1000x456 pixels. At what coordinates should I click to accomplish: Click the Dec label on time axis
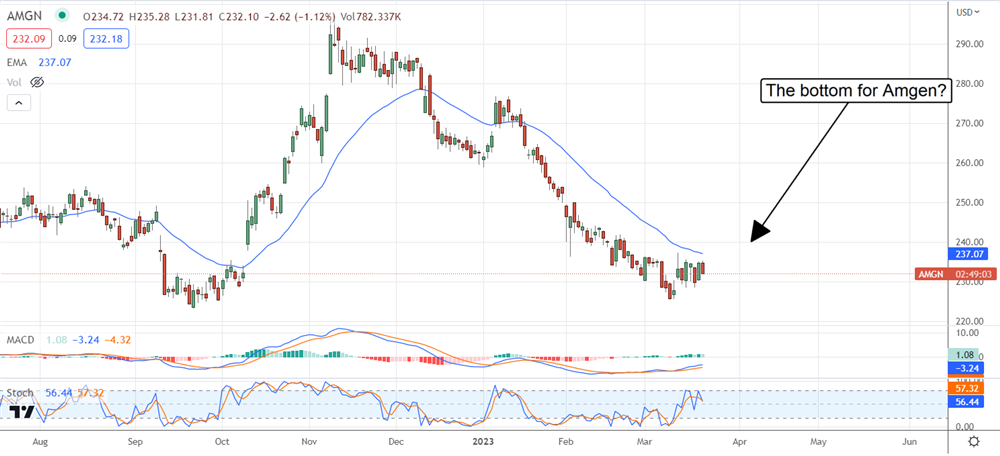pos(395,441)
